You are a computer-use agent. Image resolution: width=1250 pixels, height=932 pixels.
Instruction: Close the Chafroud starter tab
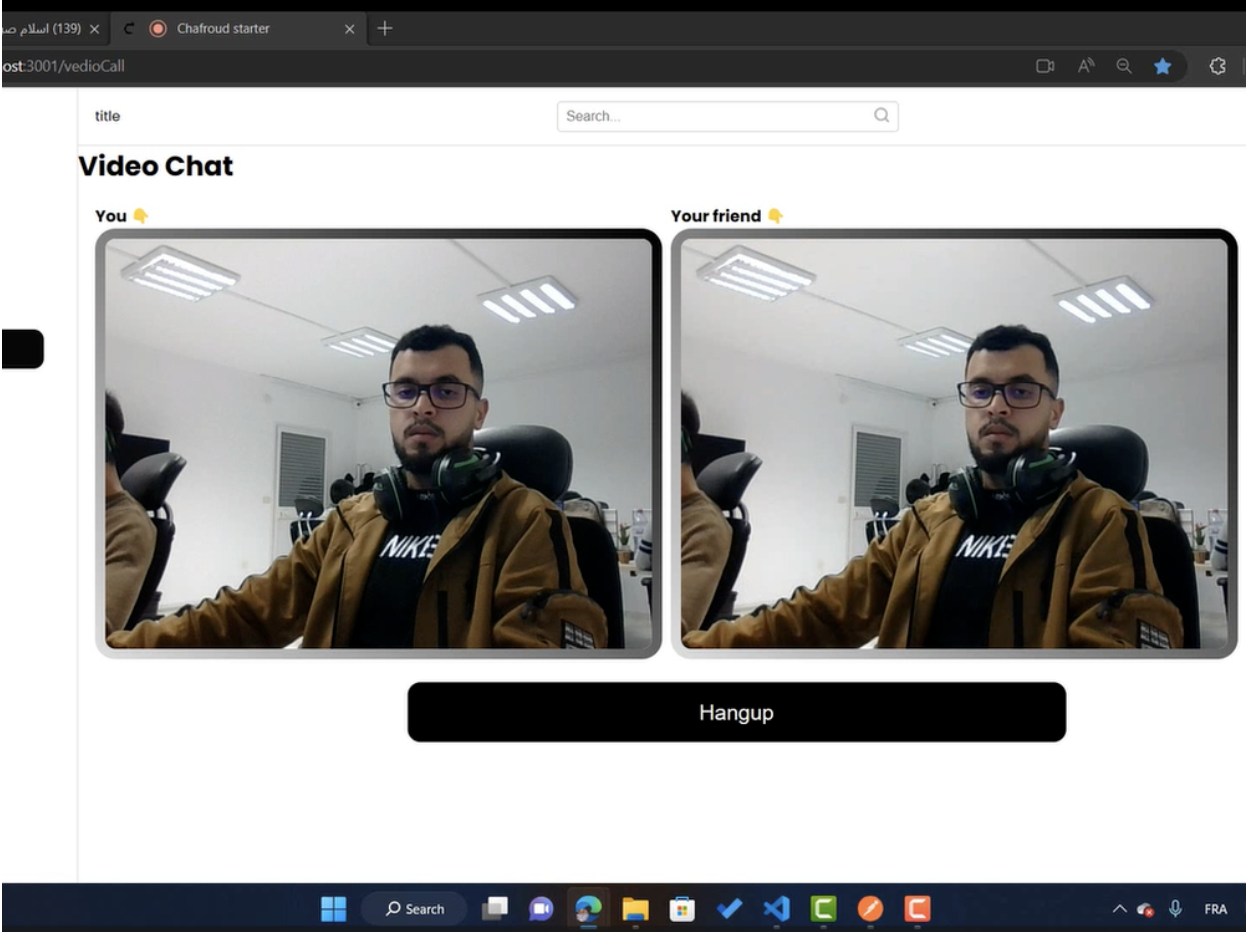click(x=350, y=28)
